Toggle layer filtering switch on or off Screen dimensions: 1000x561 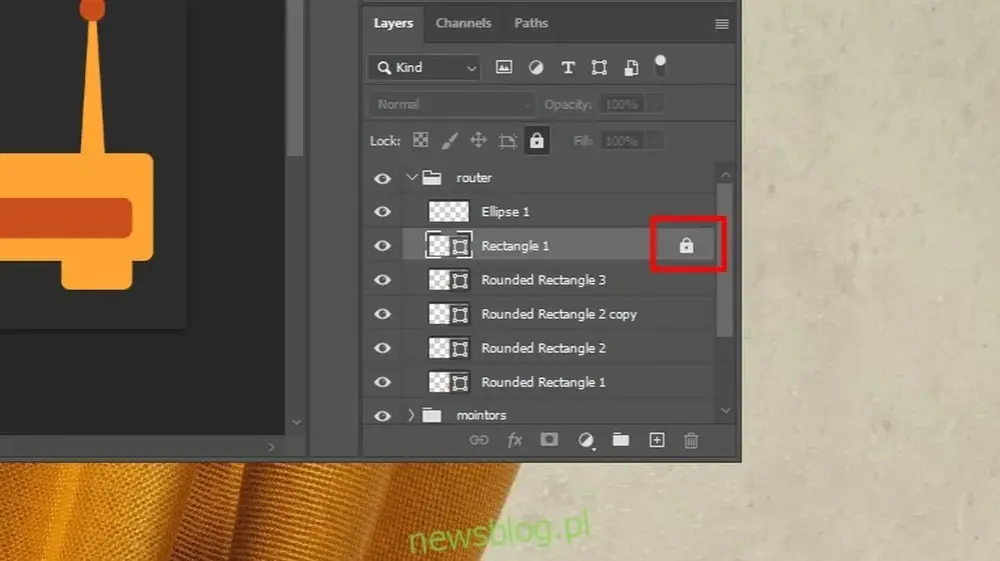[660, 66]
